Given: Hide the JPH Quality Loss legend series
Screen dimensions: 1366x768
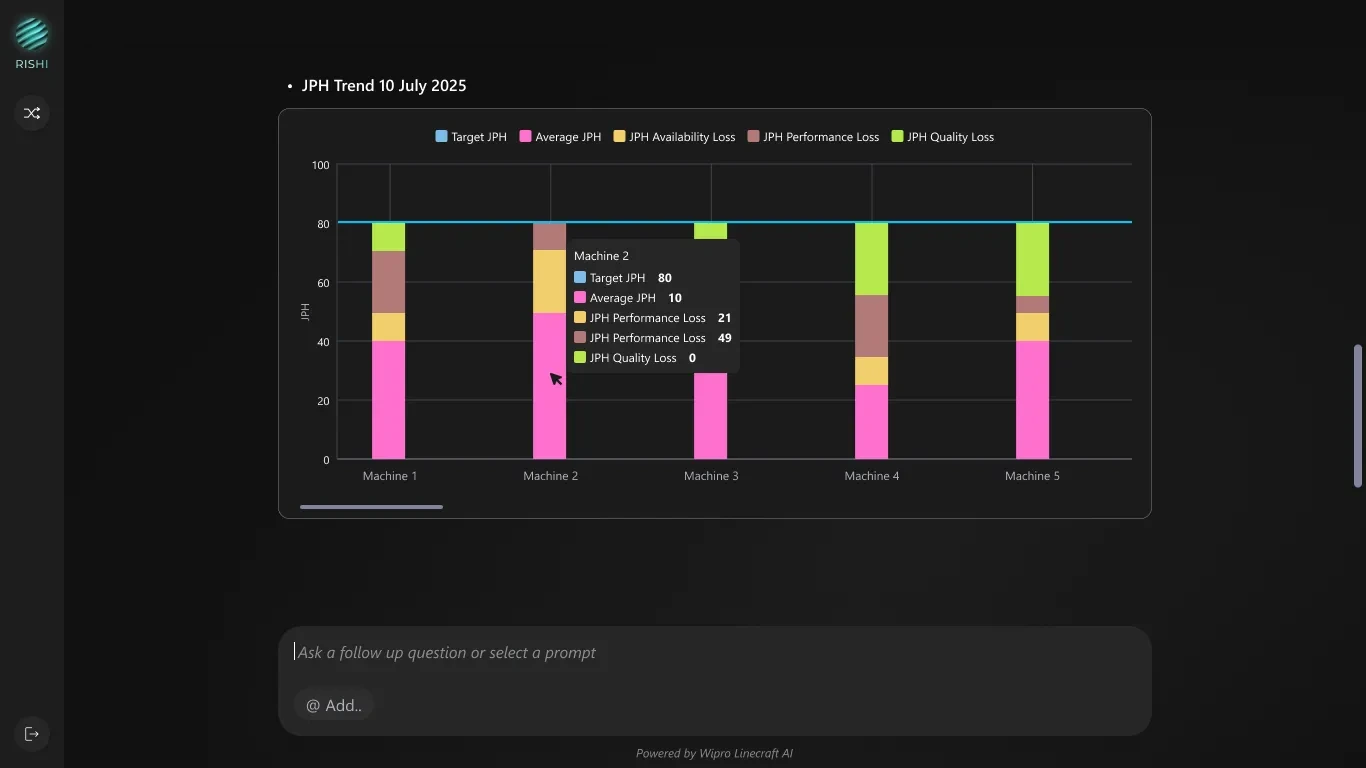Looking at the screenshot, I should 942,137.
